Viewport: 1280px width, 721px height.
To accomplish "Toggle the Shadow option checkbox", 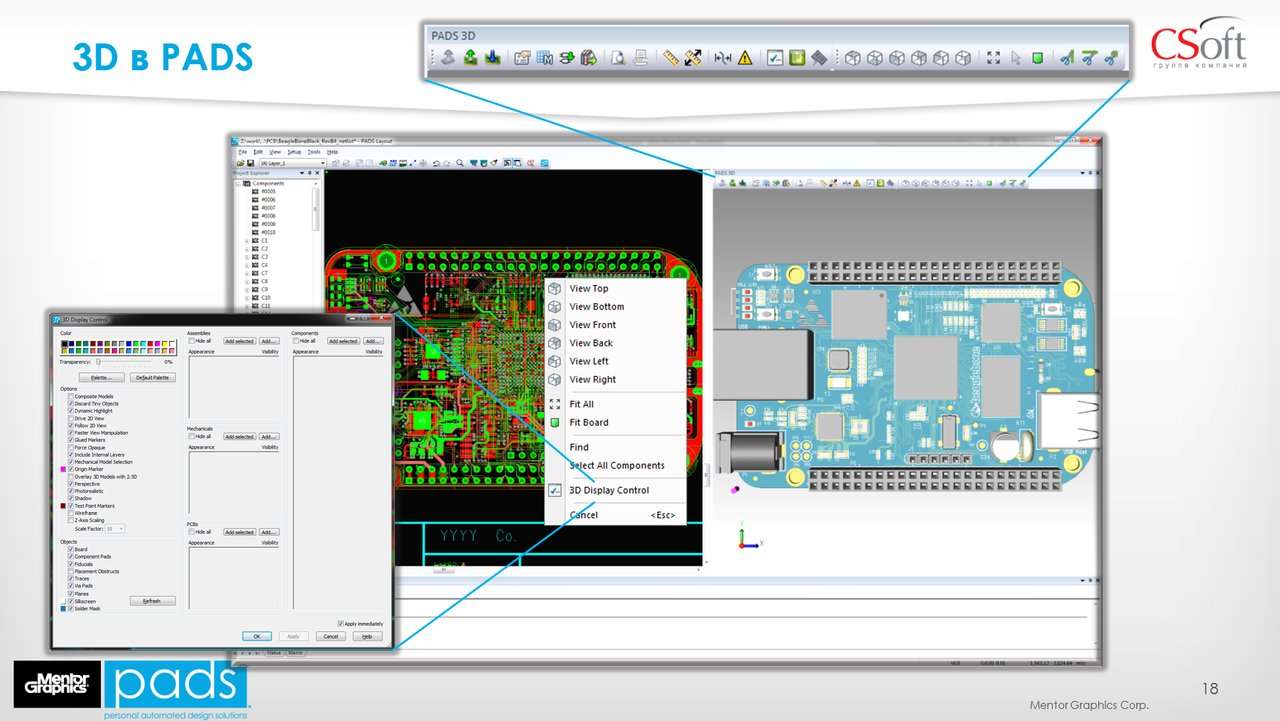I will 71,498.
